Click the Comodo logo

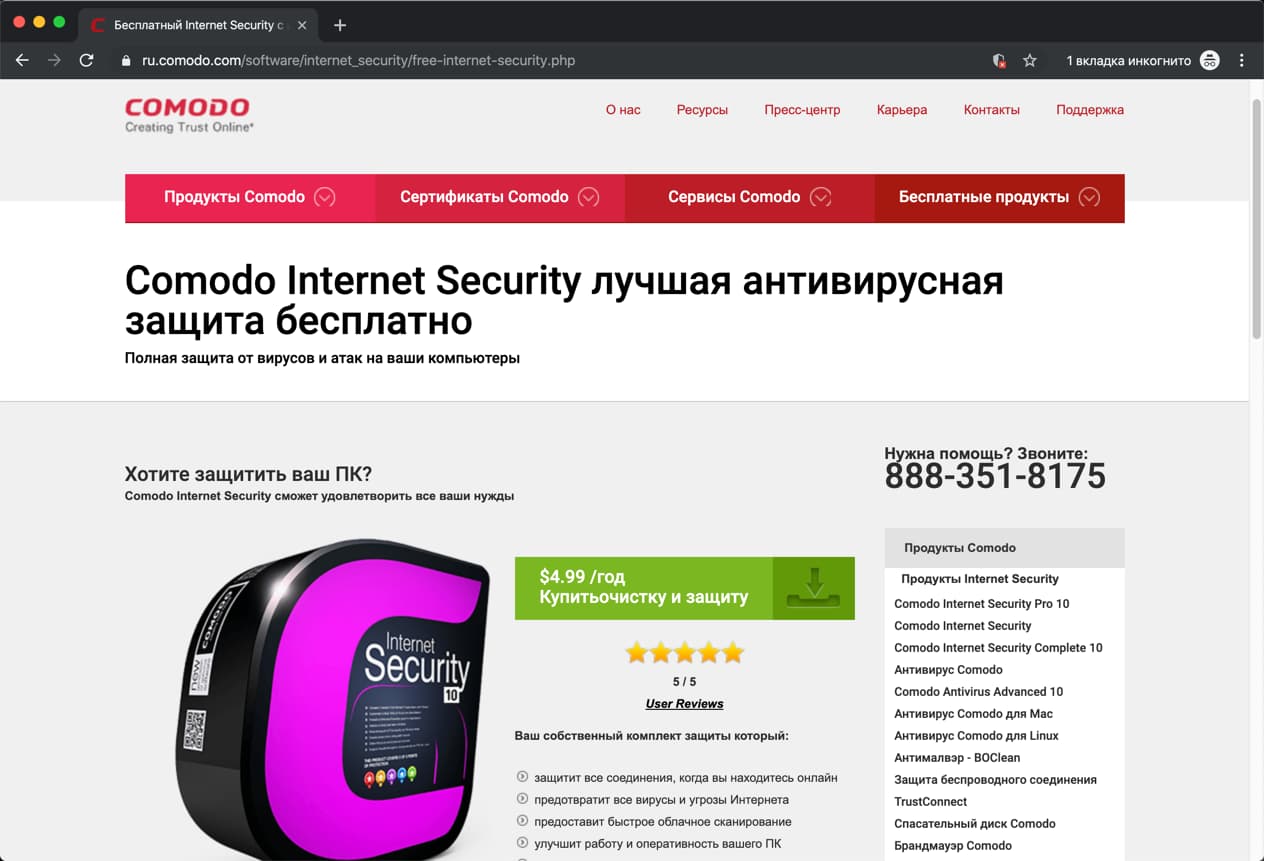(x=188, y=115)
